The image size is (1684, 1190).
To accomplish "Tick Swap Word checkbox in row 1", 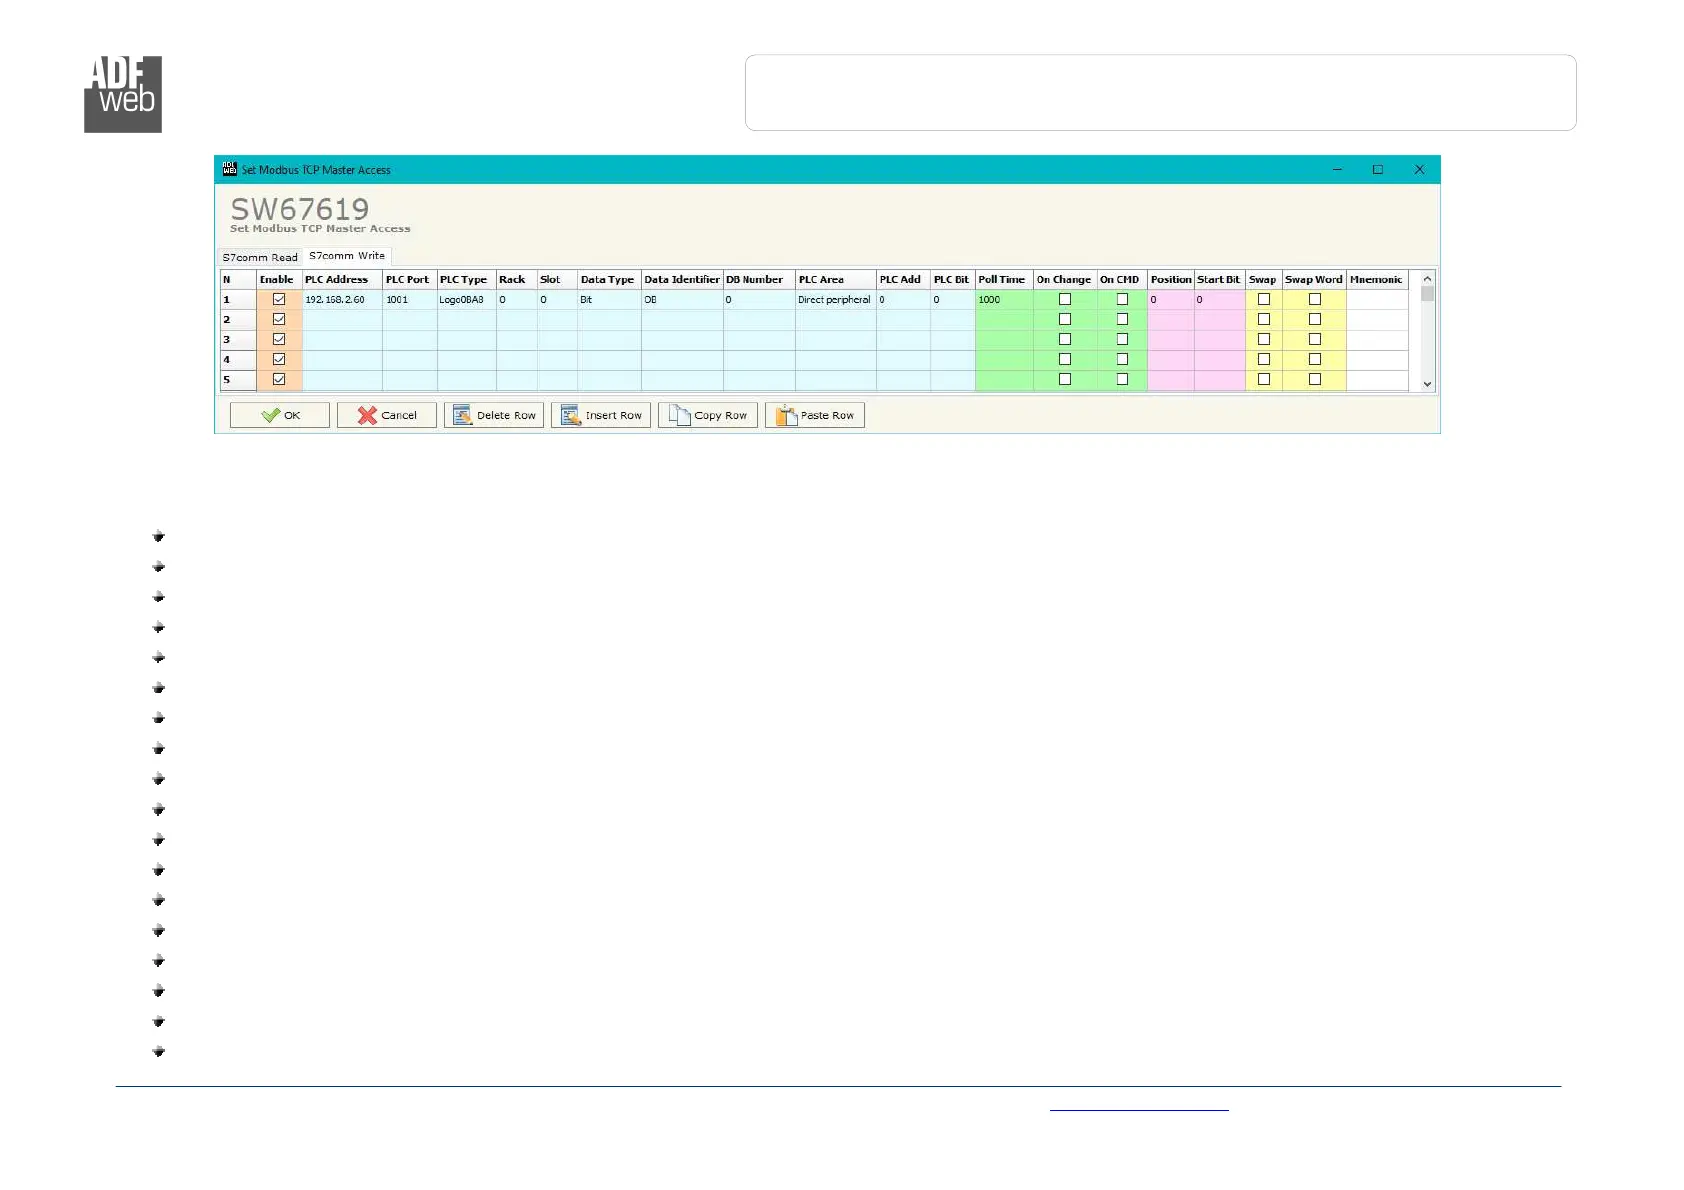I will click(x=1315, y=299).
